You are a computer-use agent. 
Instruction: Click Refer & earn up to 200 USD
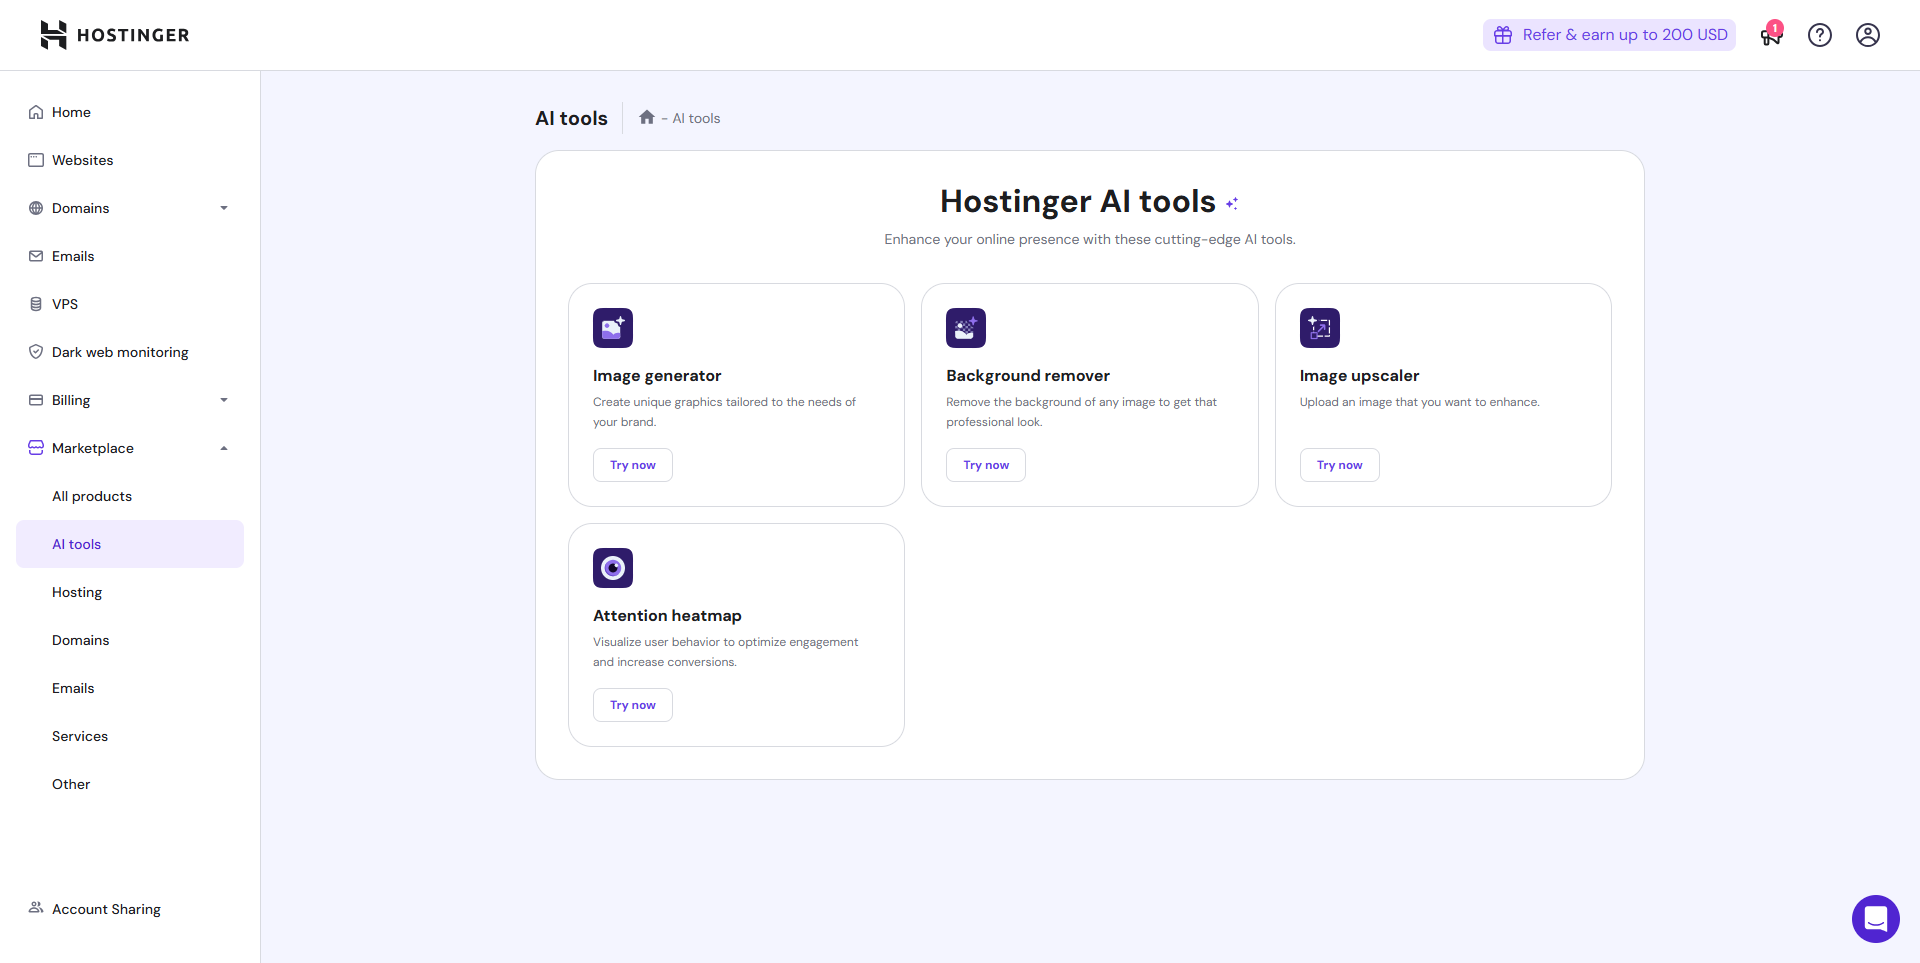[1609, 35]
